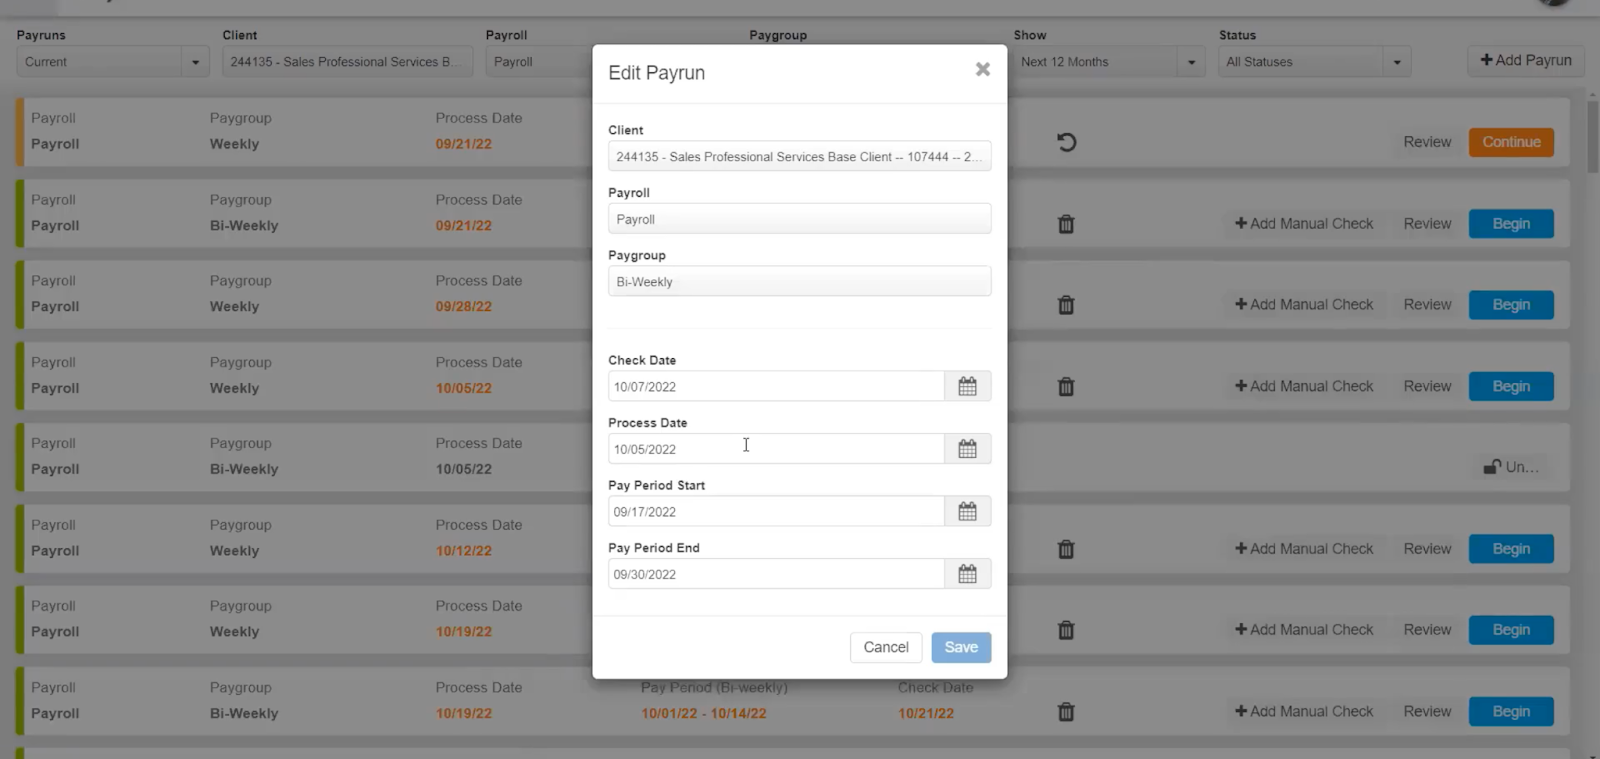Add Manual Check to 10/12/22 Weekly payrun

(1304, 549)
